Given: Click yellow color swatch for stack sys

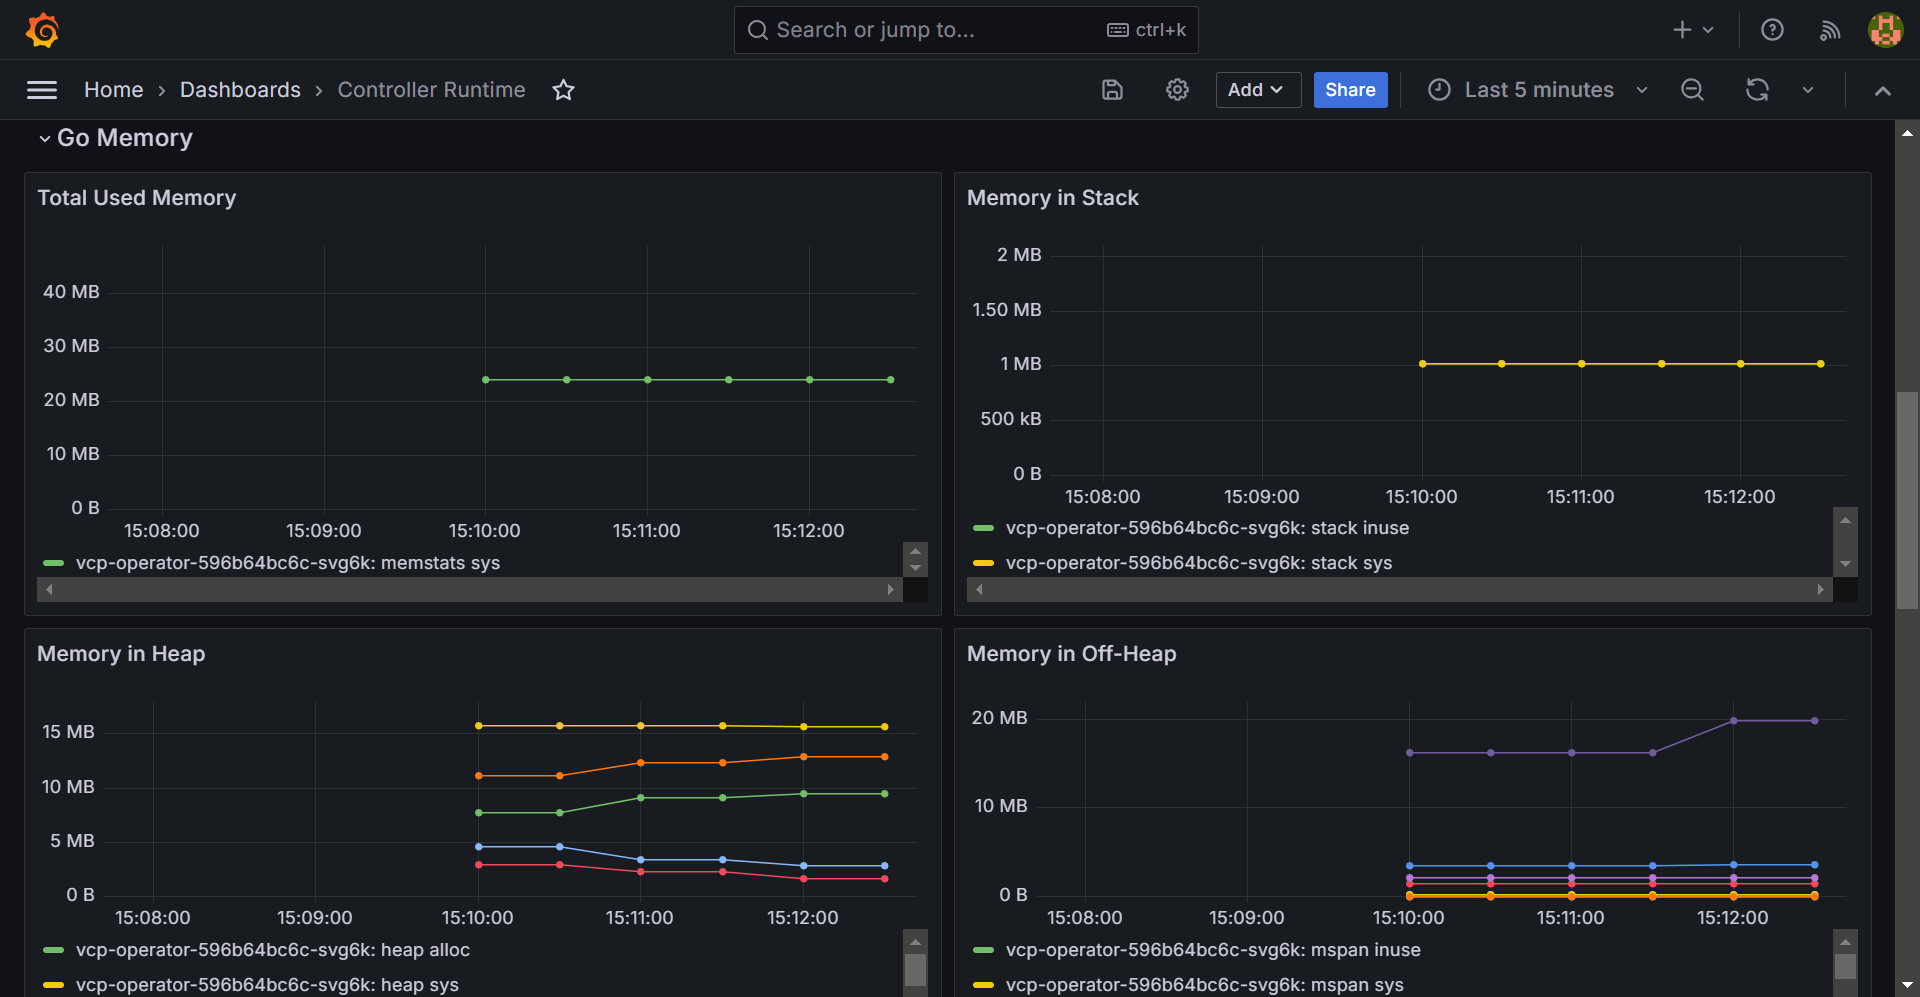Looking at the screenshot, I should point(984,563).
